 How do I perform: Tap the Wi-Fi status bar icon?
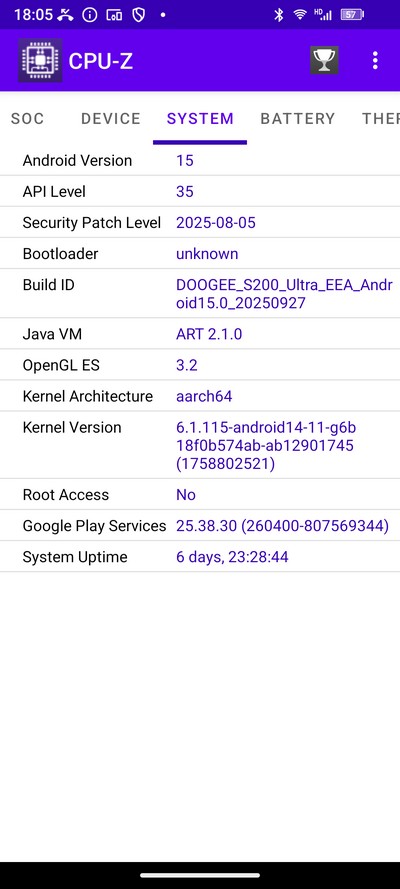pos(300,15)
